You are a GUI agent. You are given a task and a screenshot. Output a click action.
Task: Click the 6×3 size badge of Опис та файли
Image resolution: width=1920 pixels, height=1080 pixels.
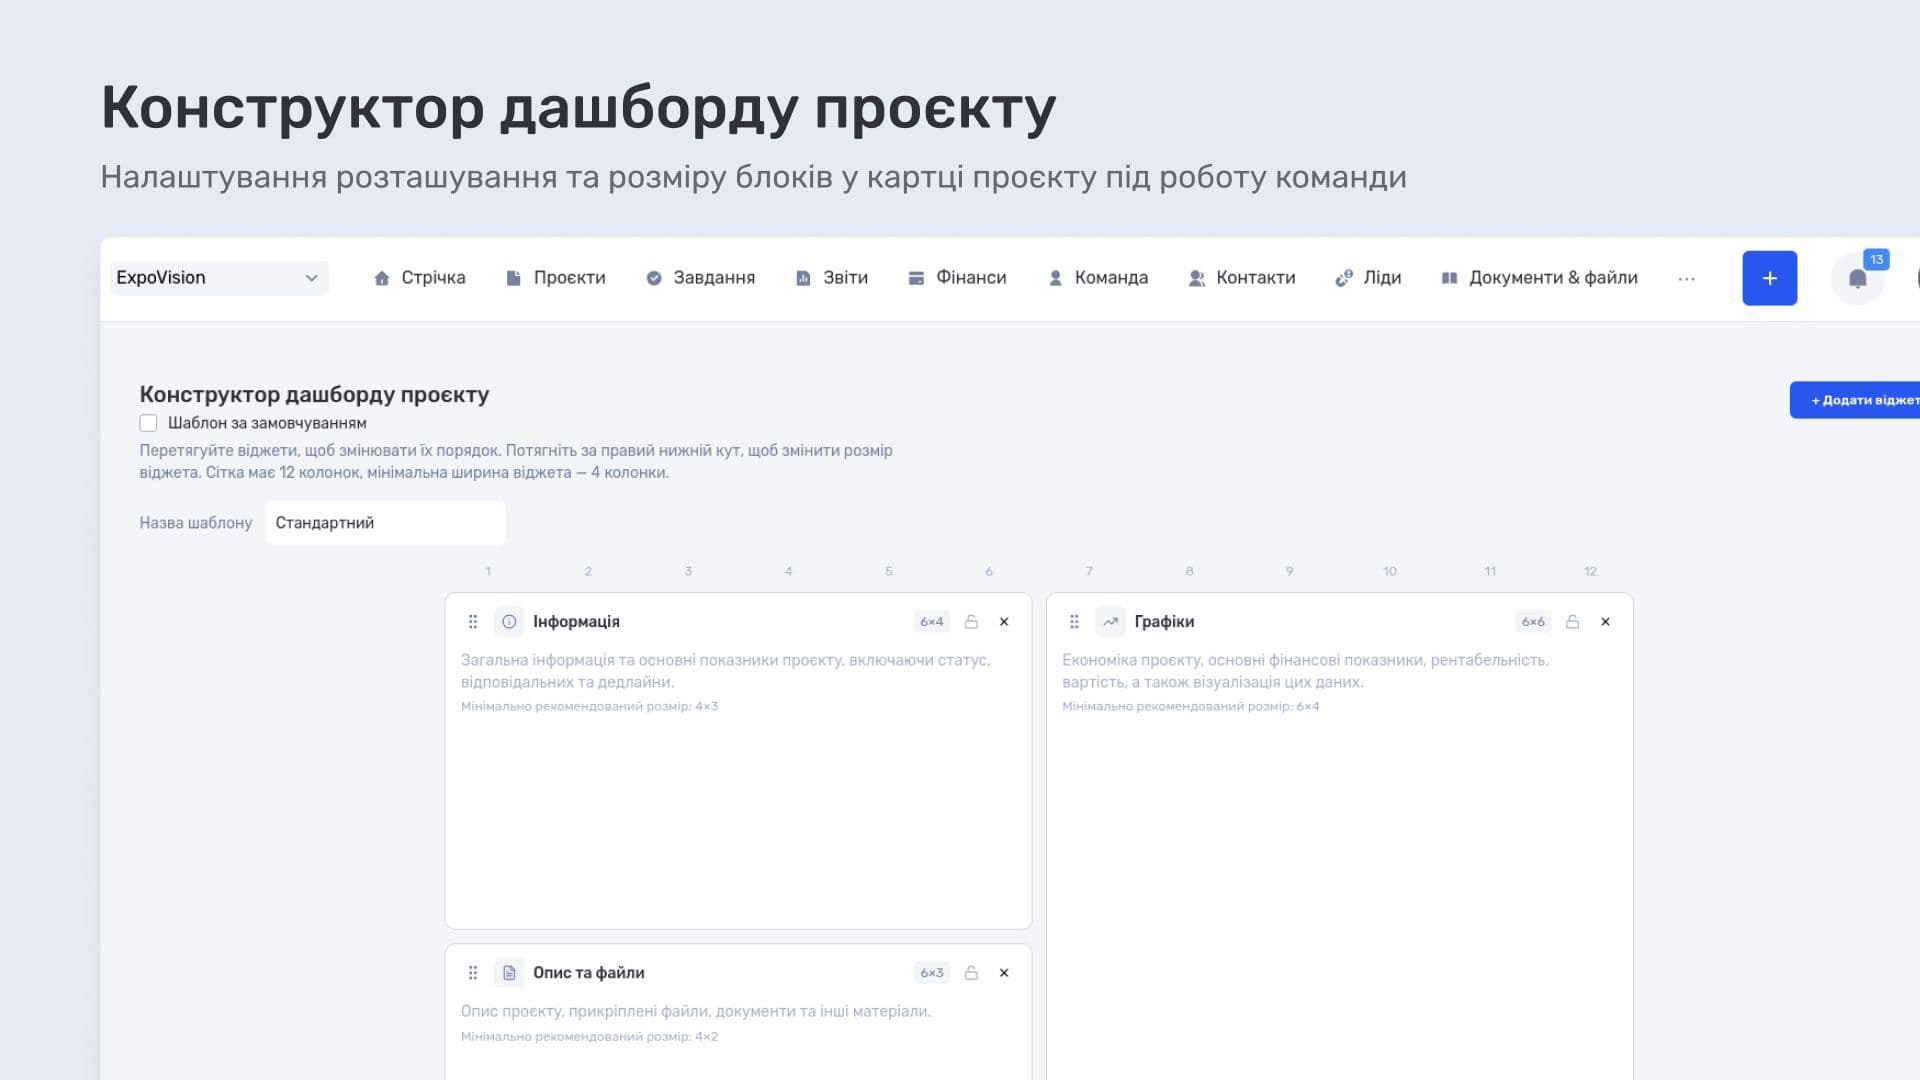932,973
